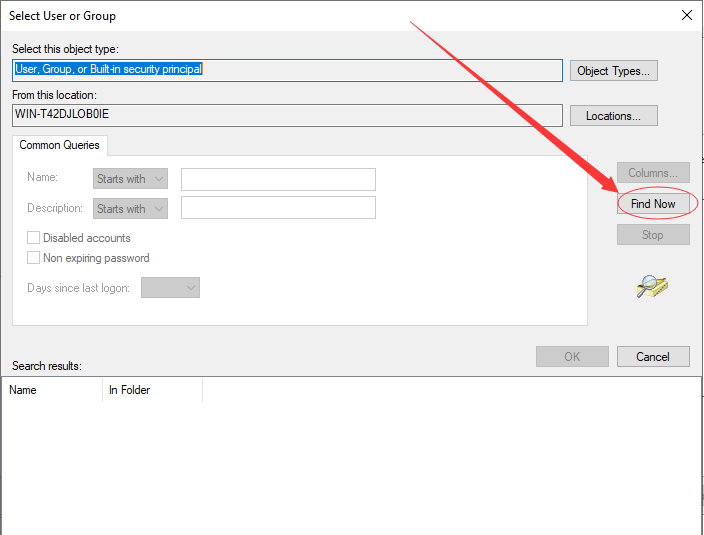Screen dimensions: 704x535
Task: Focus the Description query text field
Action: [278, 207]
